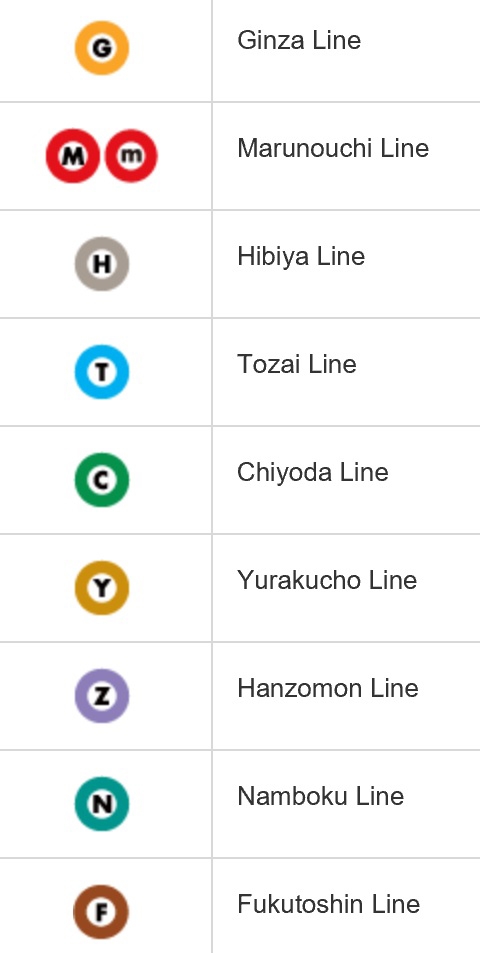The width and height of the screenshot is (480, 953).
Task: Click the Namboku Line text label
Action: (x=320, y=796)
